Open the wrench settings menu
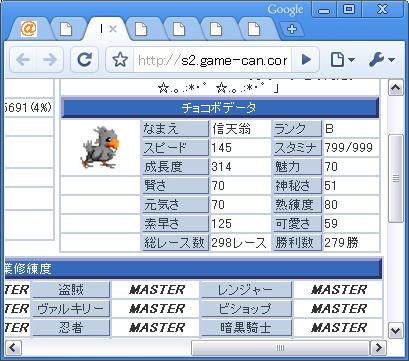Image resolution: width=409 pixels, height=361 pixels. pos(382,60)
